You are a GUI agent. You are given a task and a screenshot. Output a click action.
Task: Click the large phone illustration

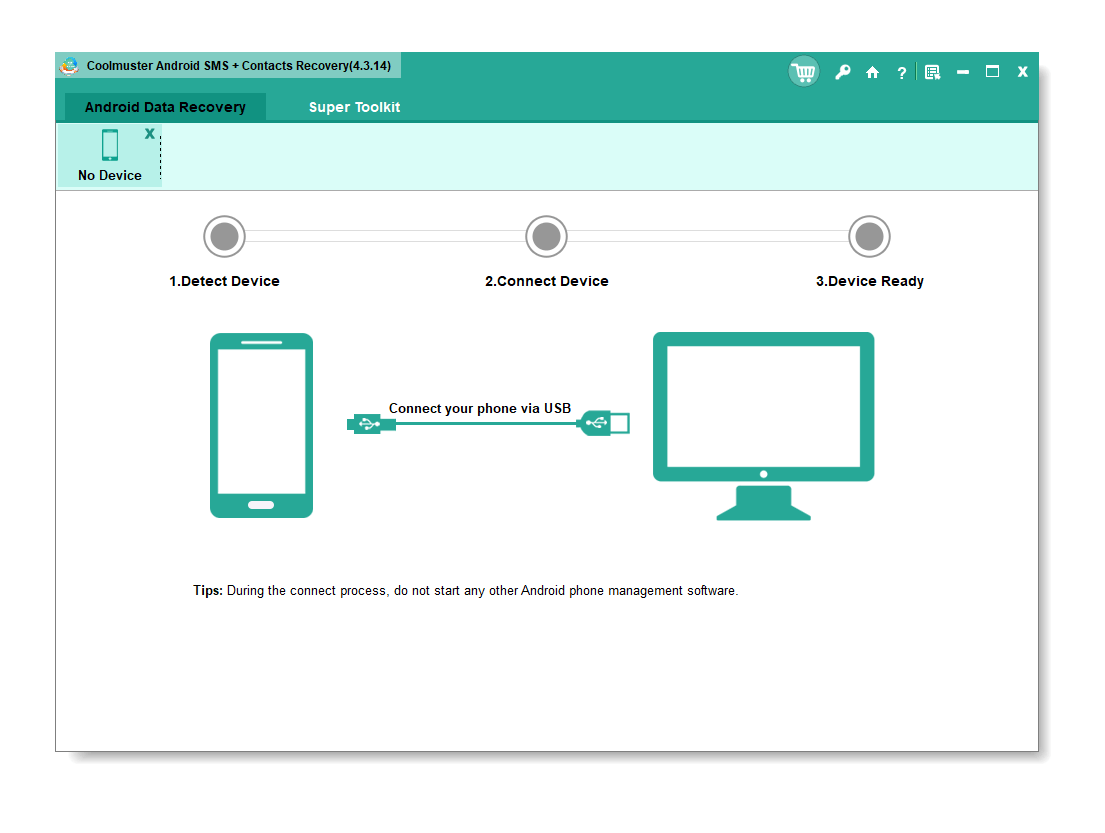(261, 425)
